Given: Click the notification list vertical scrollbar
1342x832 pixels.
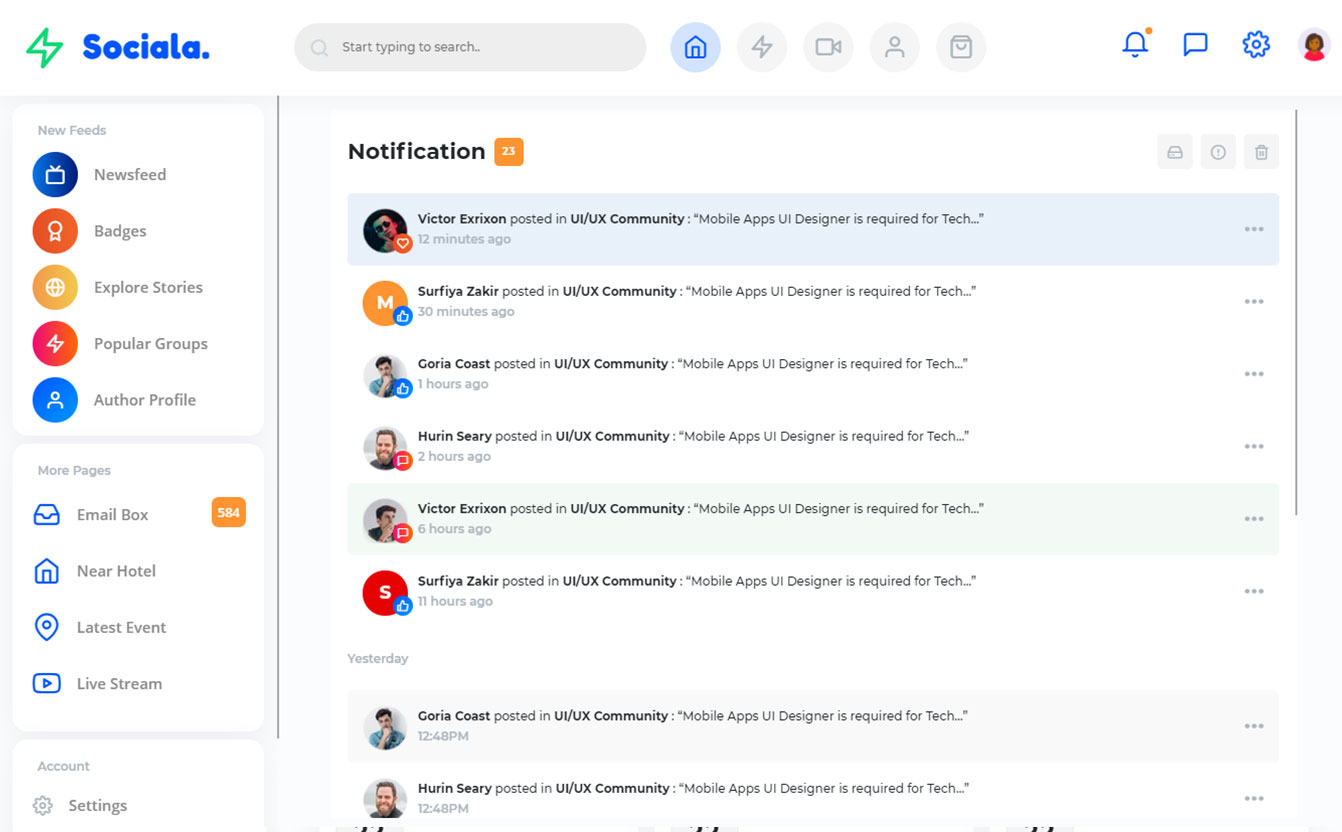Looking at the screenshot, I should 1297,312.
